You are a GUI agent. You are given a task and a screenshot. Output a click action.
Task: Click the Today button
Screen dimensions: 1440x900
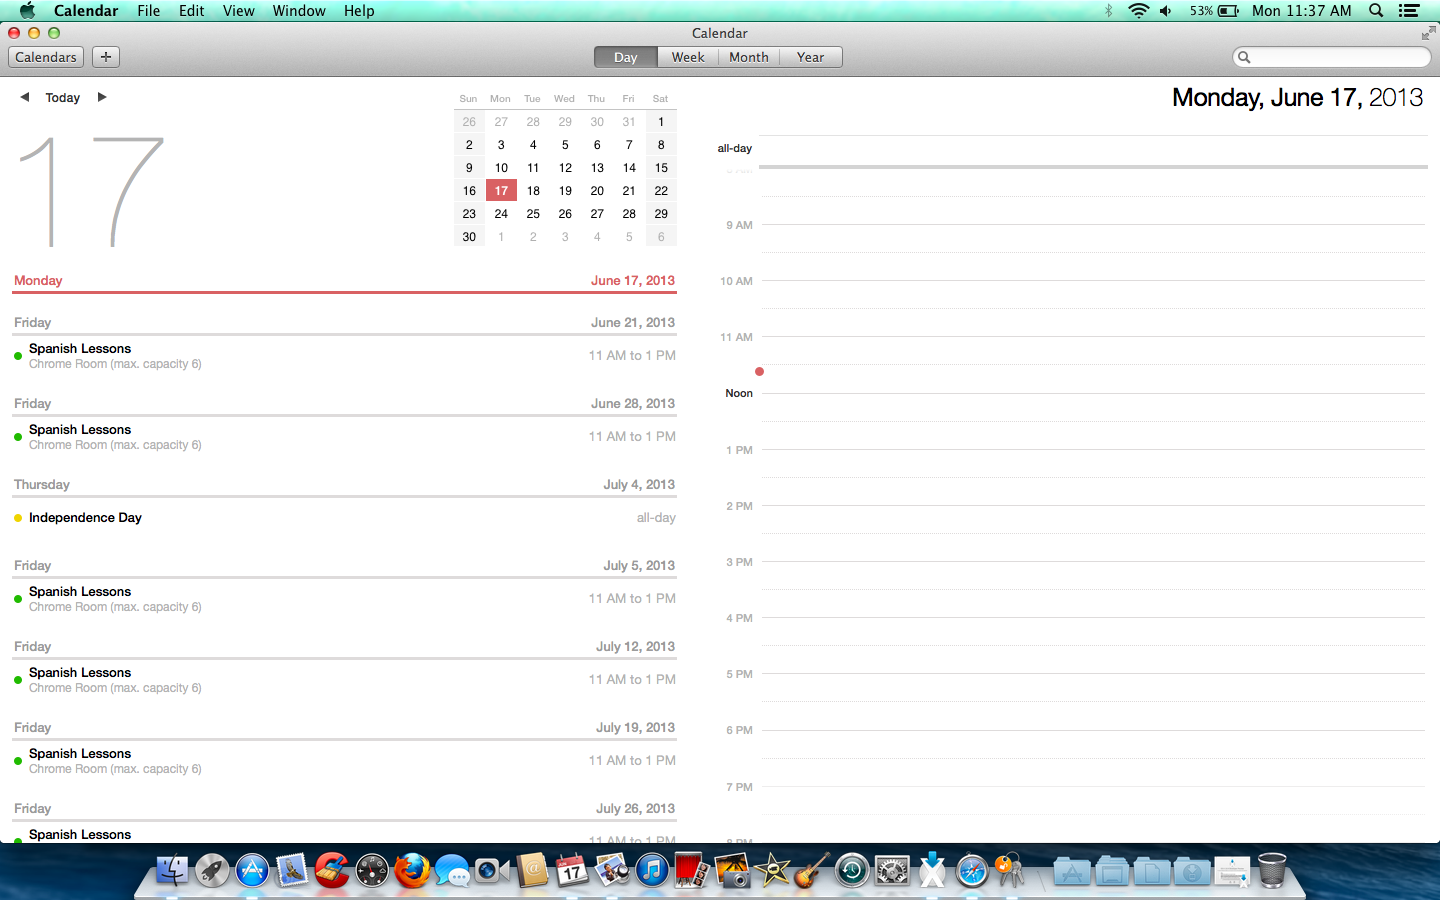click(x=63, y=98)
